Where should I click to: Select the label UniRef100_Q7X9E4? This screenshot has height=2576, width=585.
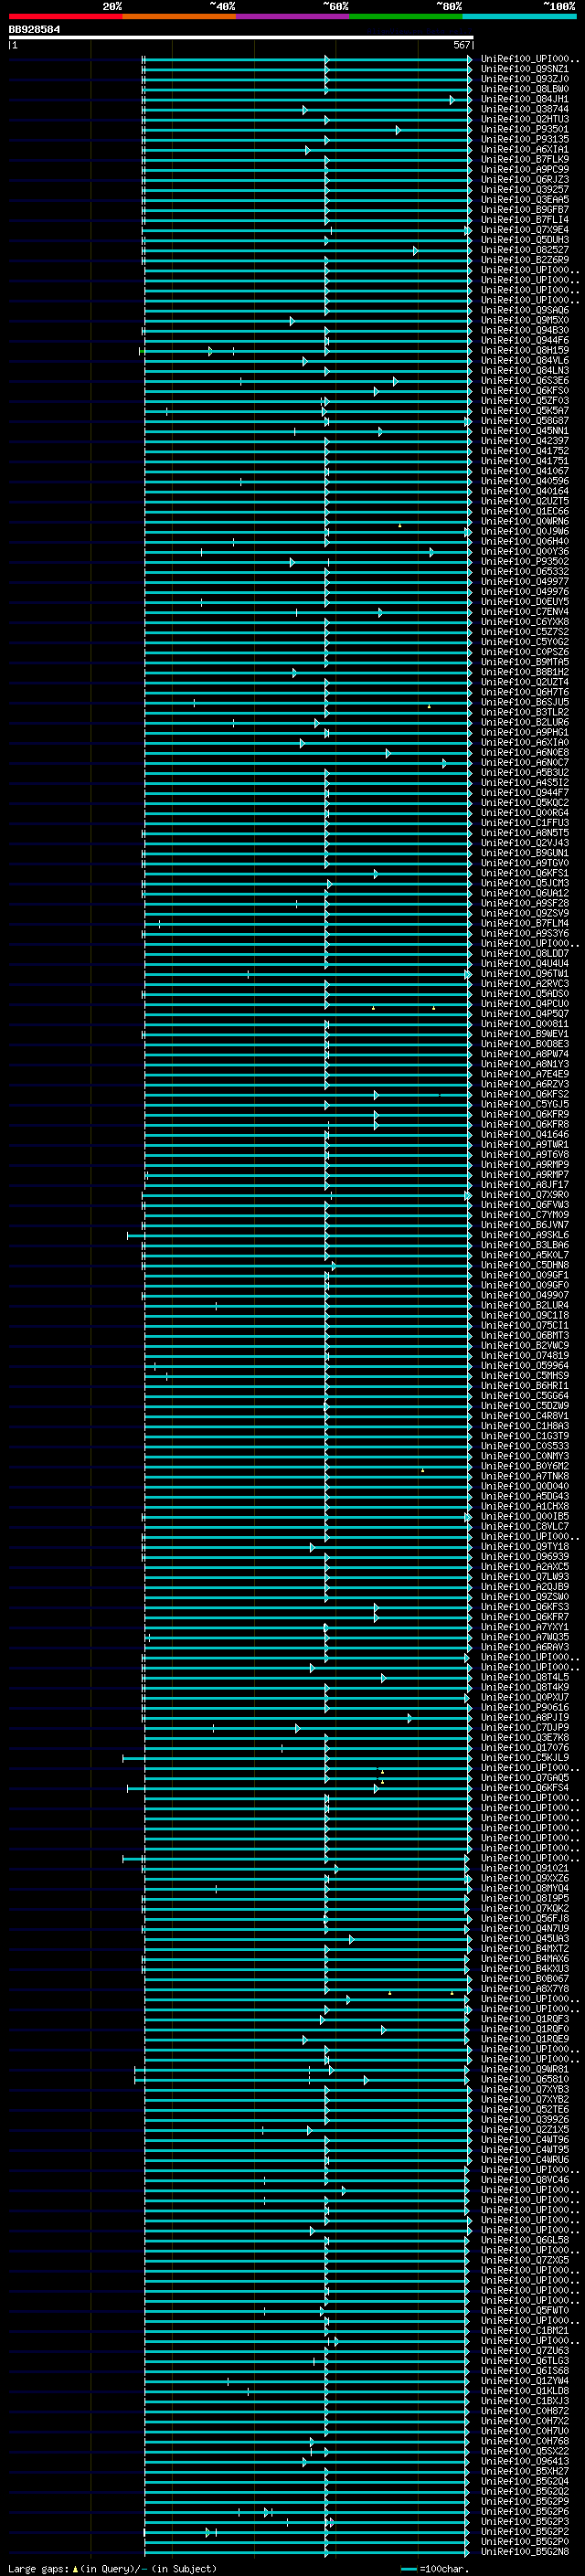(x=525, y=230)
